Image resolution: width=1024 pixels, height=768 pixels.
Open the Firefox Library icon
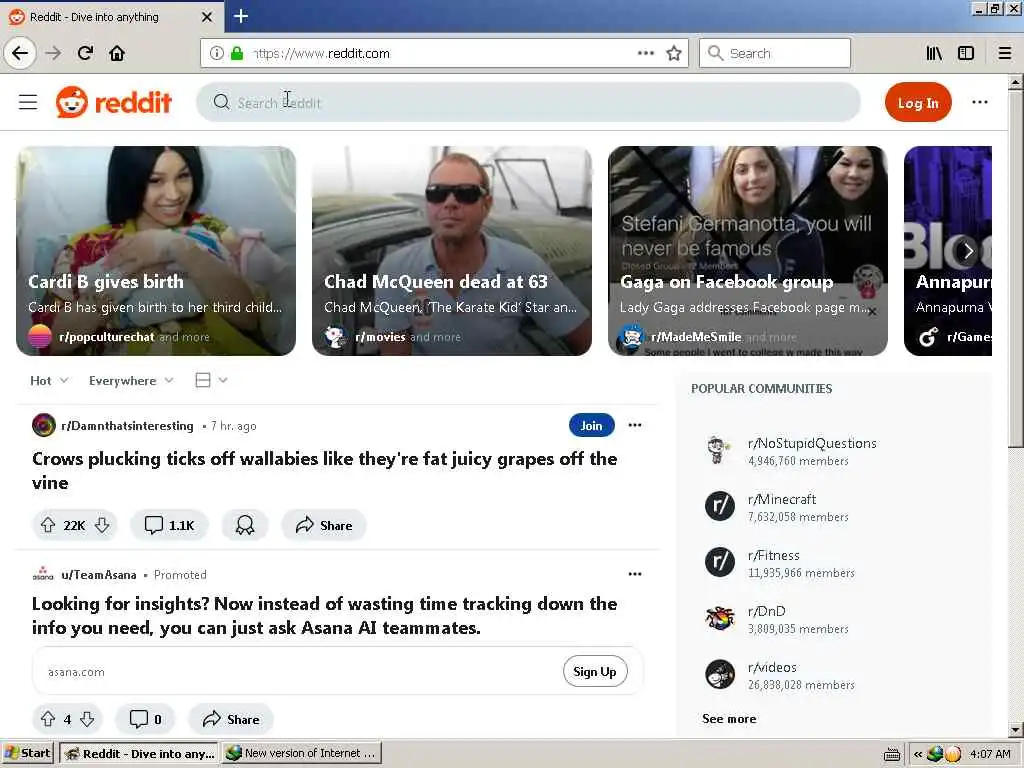934,53
